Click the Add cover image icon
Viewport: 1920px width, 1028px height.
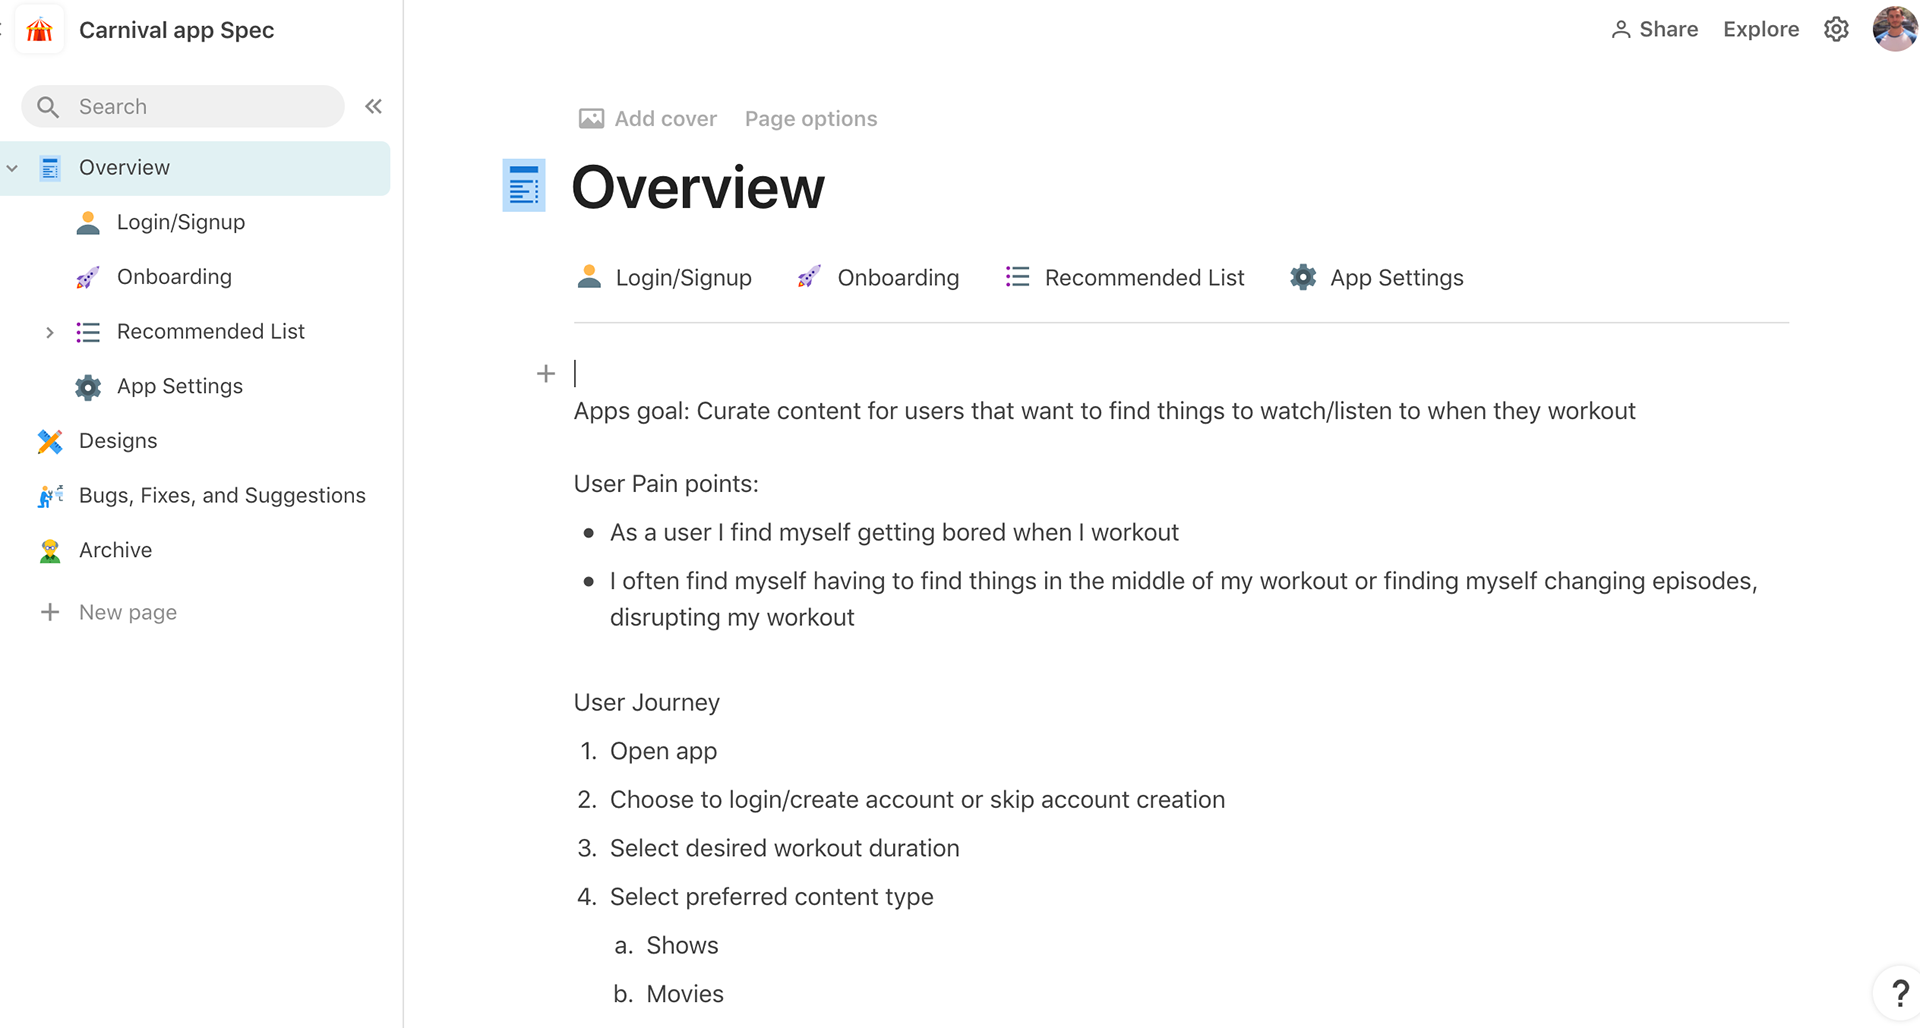point(591,119)
